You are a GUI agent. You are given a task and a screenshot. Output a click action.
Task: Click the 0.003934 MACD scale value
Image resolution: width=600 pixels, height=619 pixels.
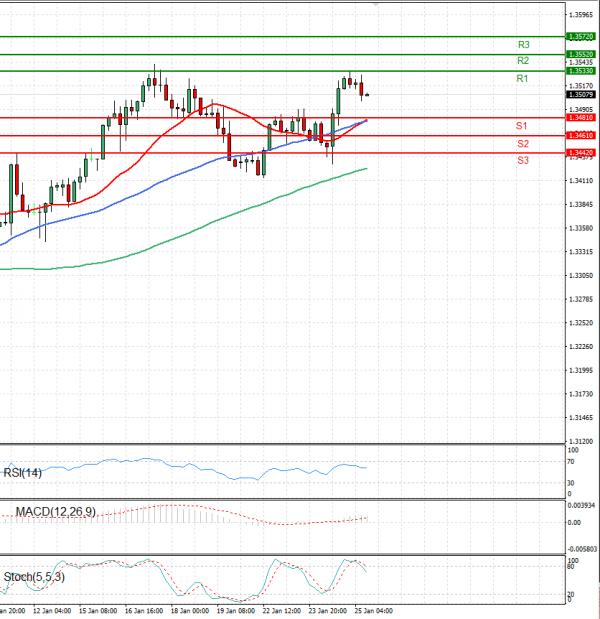[x=581, y=506]
